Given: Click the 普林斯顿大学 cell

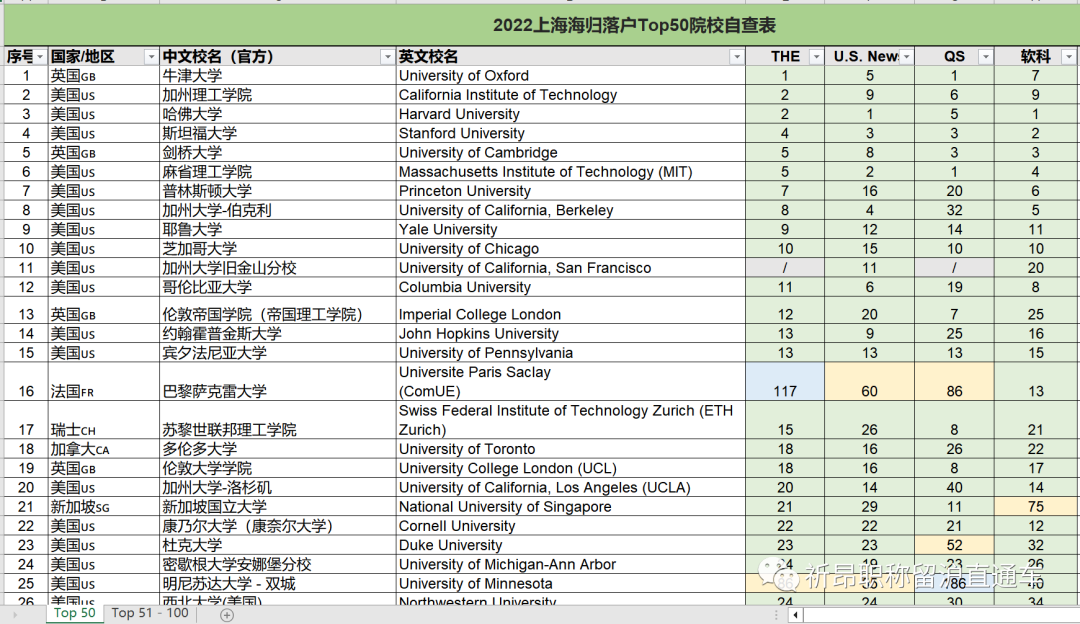Looking at the screenshot, I should click(278, 191).
